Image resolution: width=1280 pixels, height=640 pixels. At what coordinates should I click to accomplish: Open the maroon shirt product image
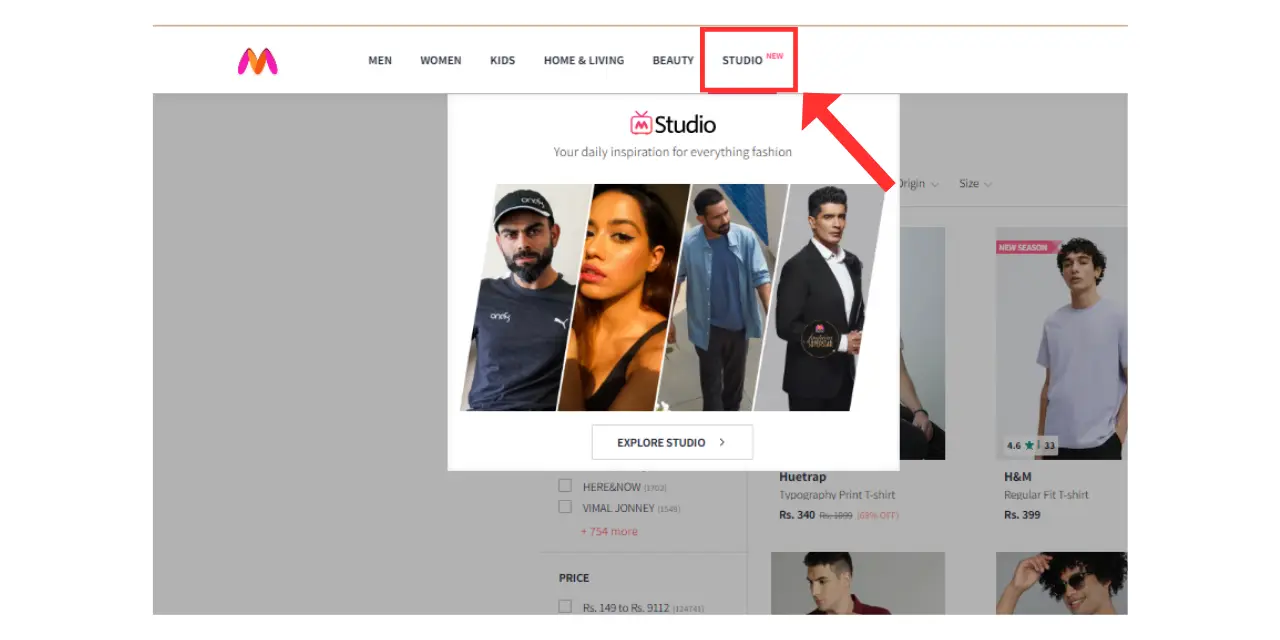click(x=858, y=583)
